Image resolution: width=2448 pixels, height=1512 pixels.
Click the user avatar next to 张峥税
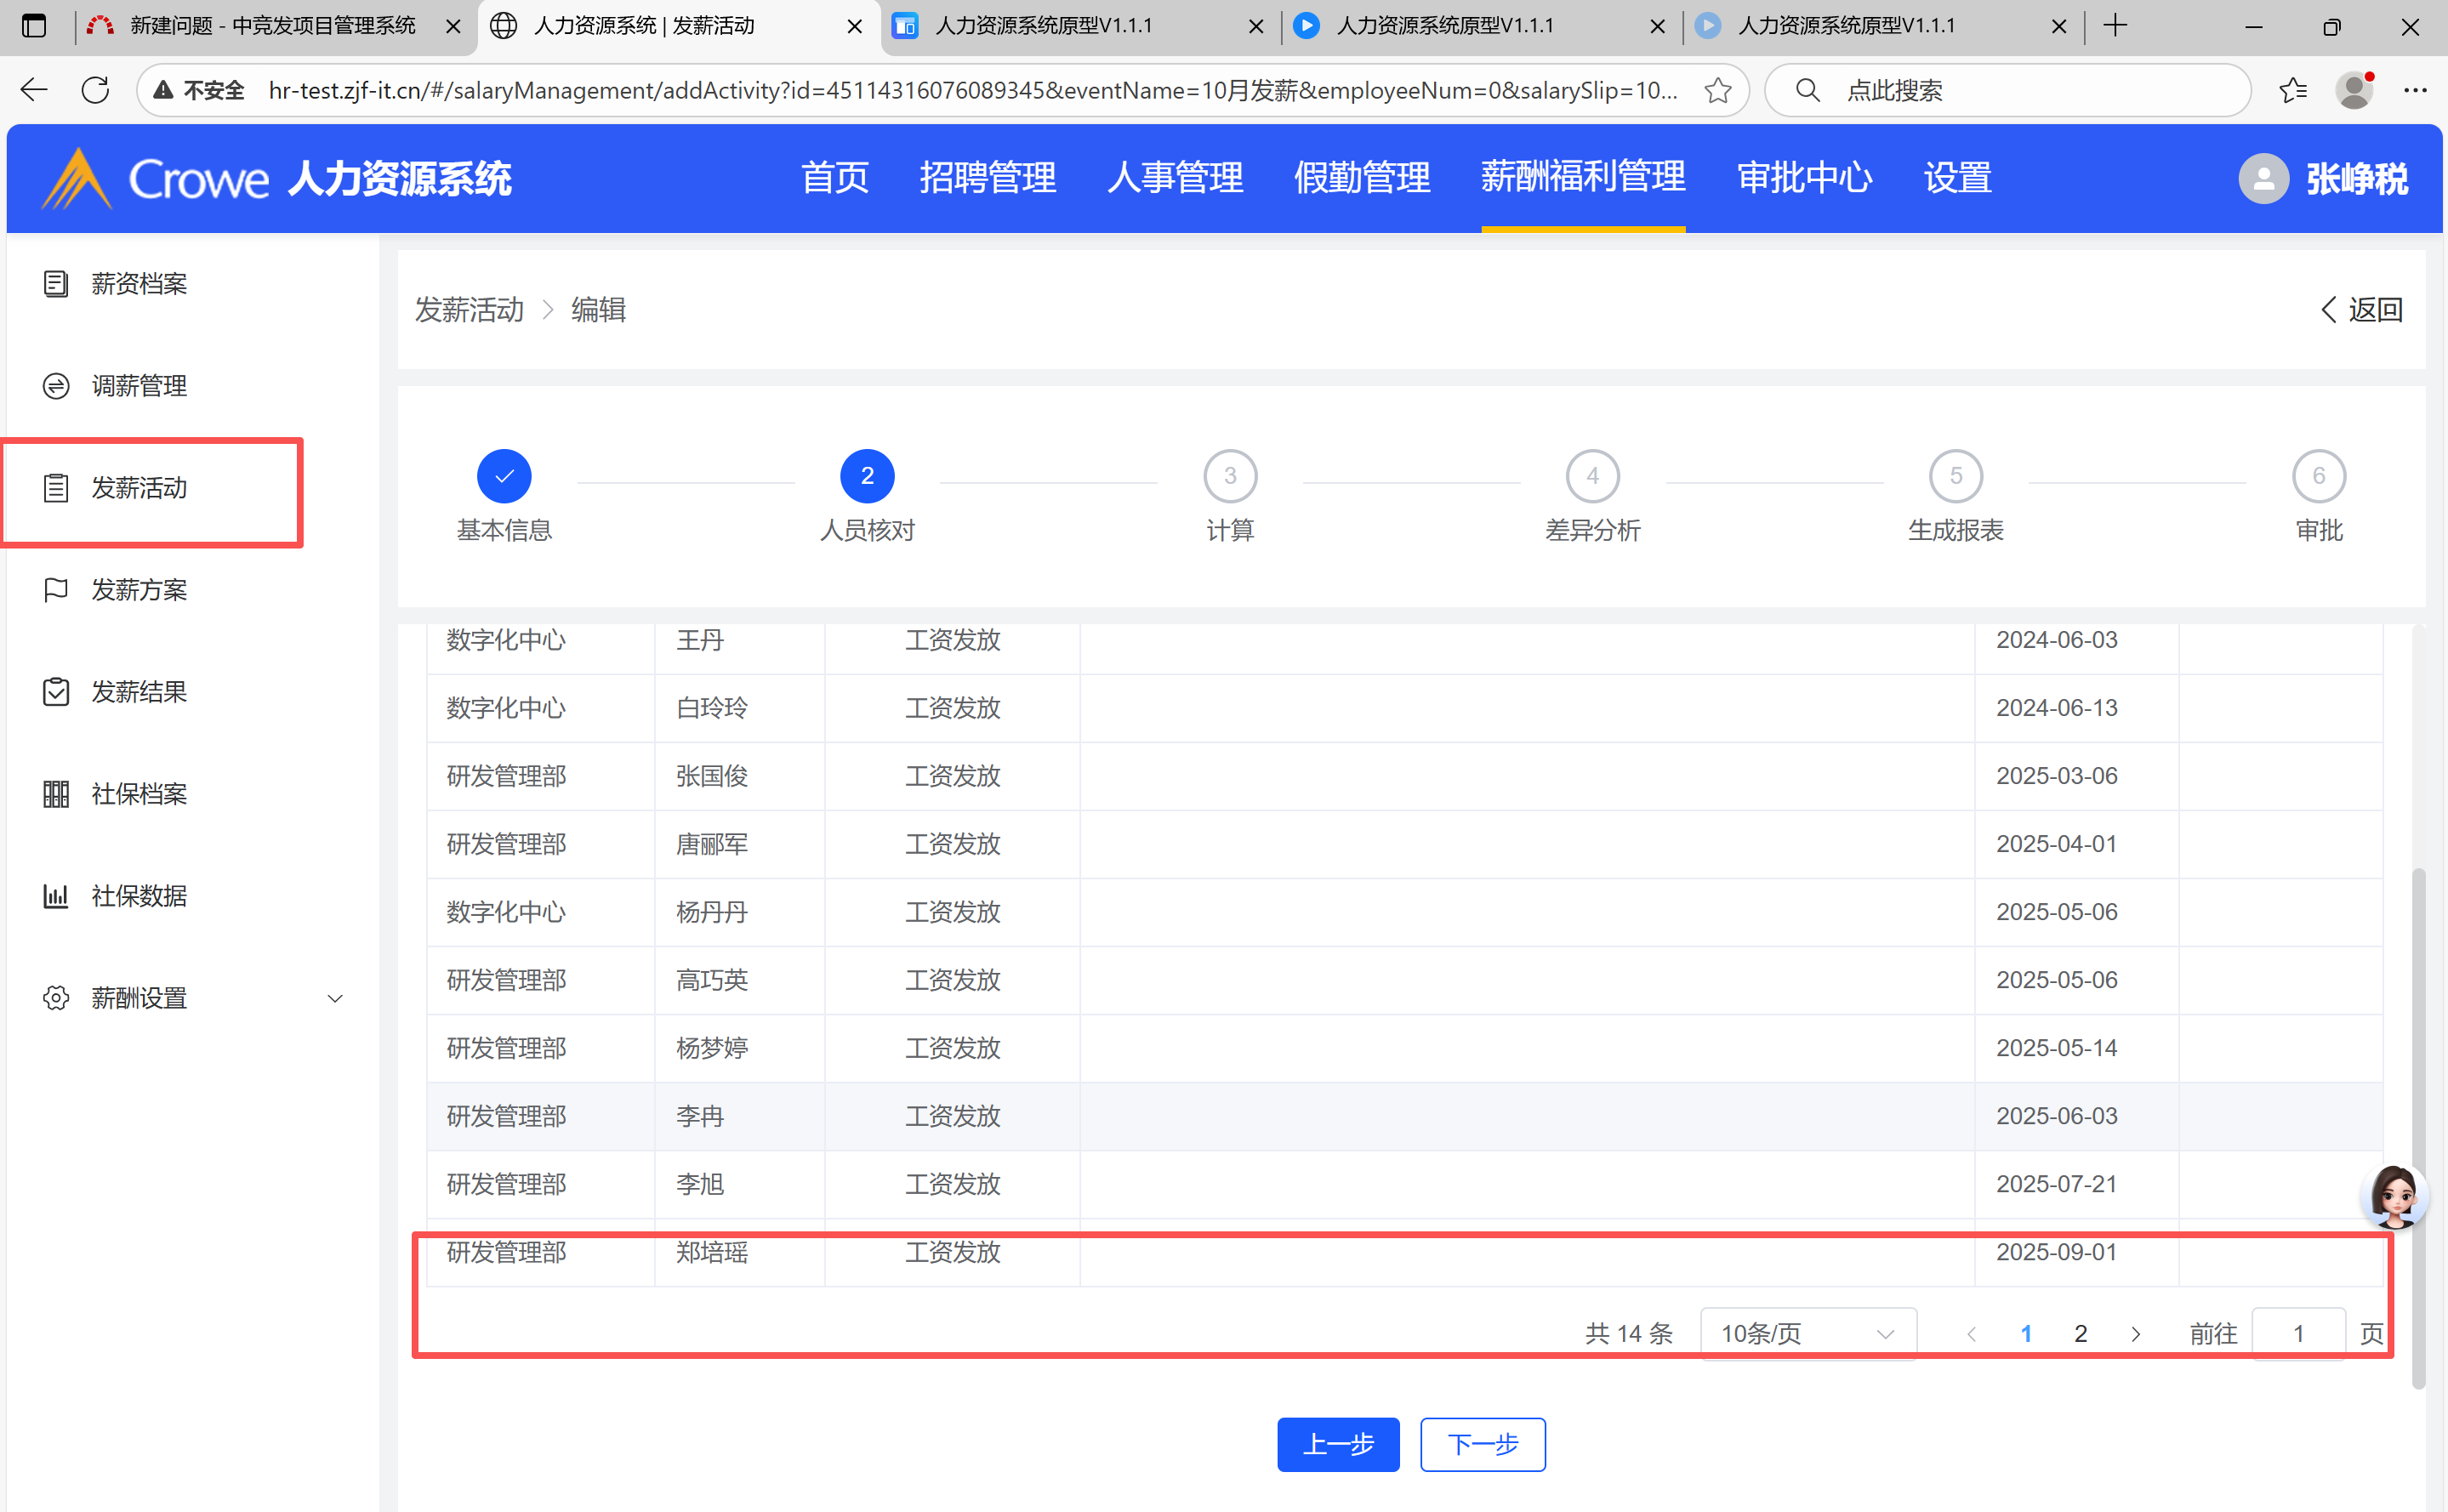(x=2263, y=179)
